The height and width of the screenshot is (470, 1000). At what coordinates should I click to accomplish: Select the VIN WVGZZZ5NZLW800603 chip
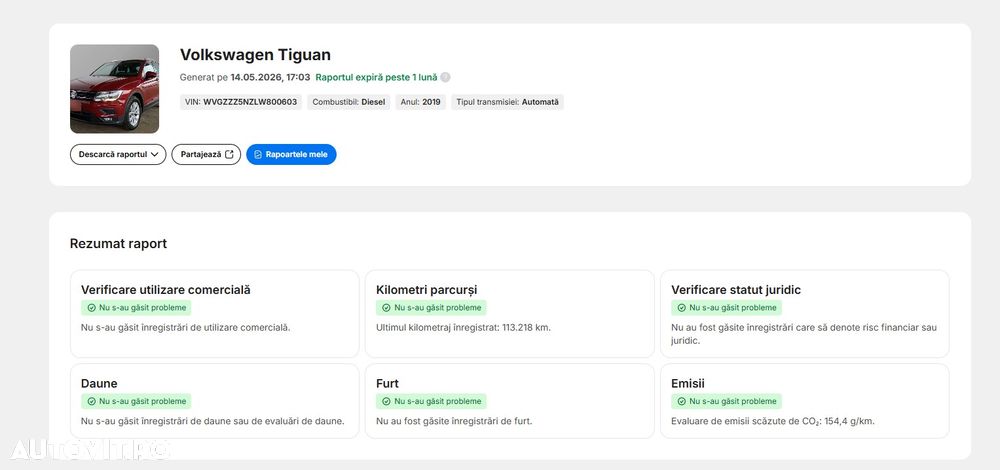[241, 102]
